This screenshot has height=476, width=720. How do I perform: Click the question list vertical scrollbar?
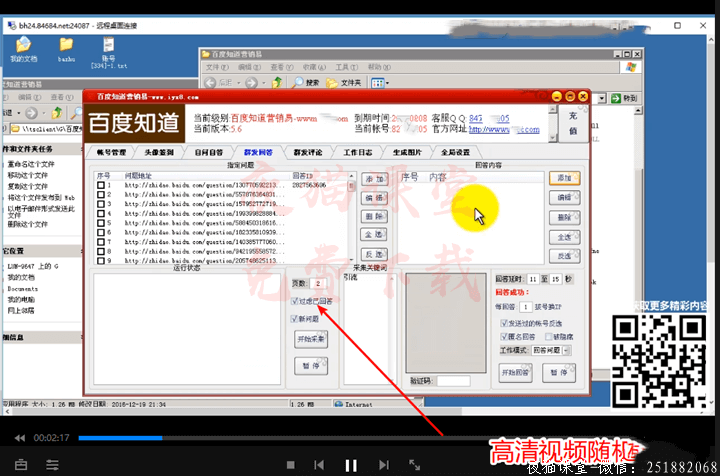(352, 217)
